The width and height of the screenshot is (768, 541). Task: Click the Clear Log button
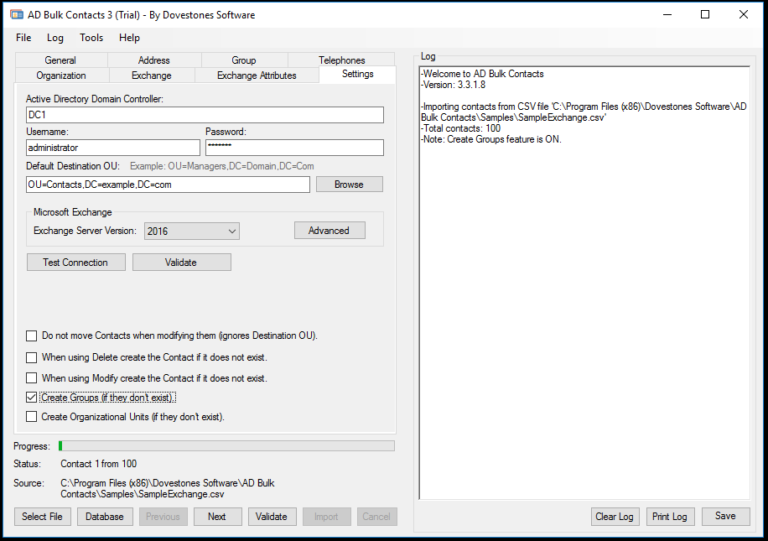click(615, 517)
